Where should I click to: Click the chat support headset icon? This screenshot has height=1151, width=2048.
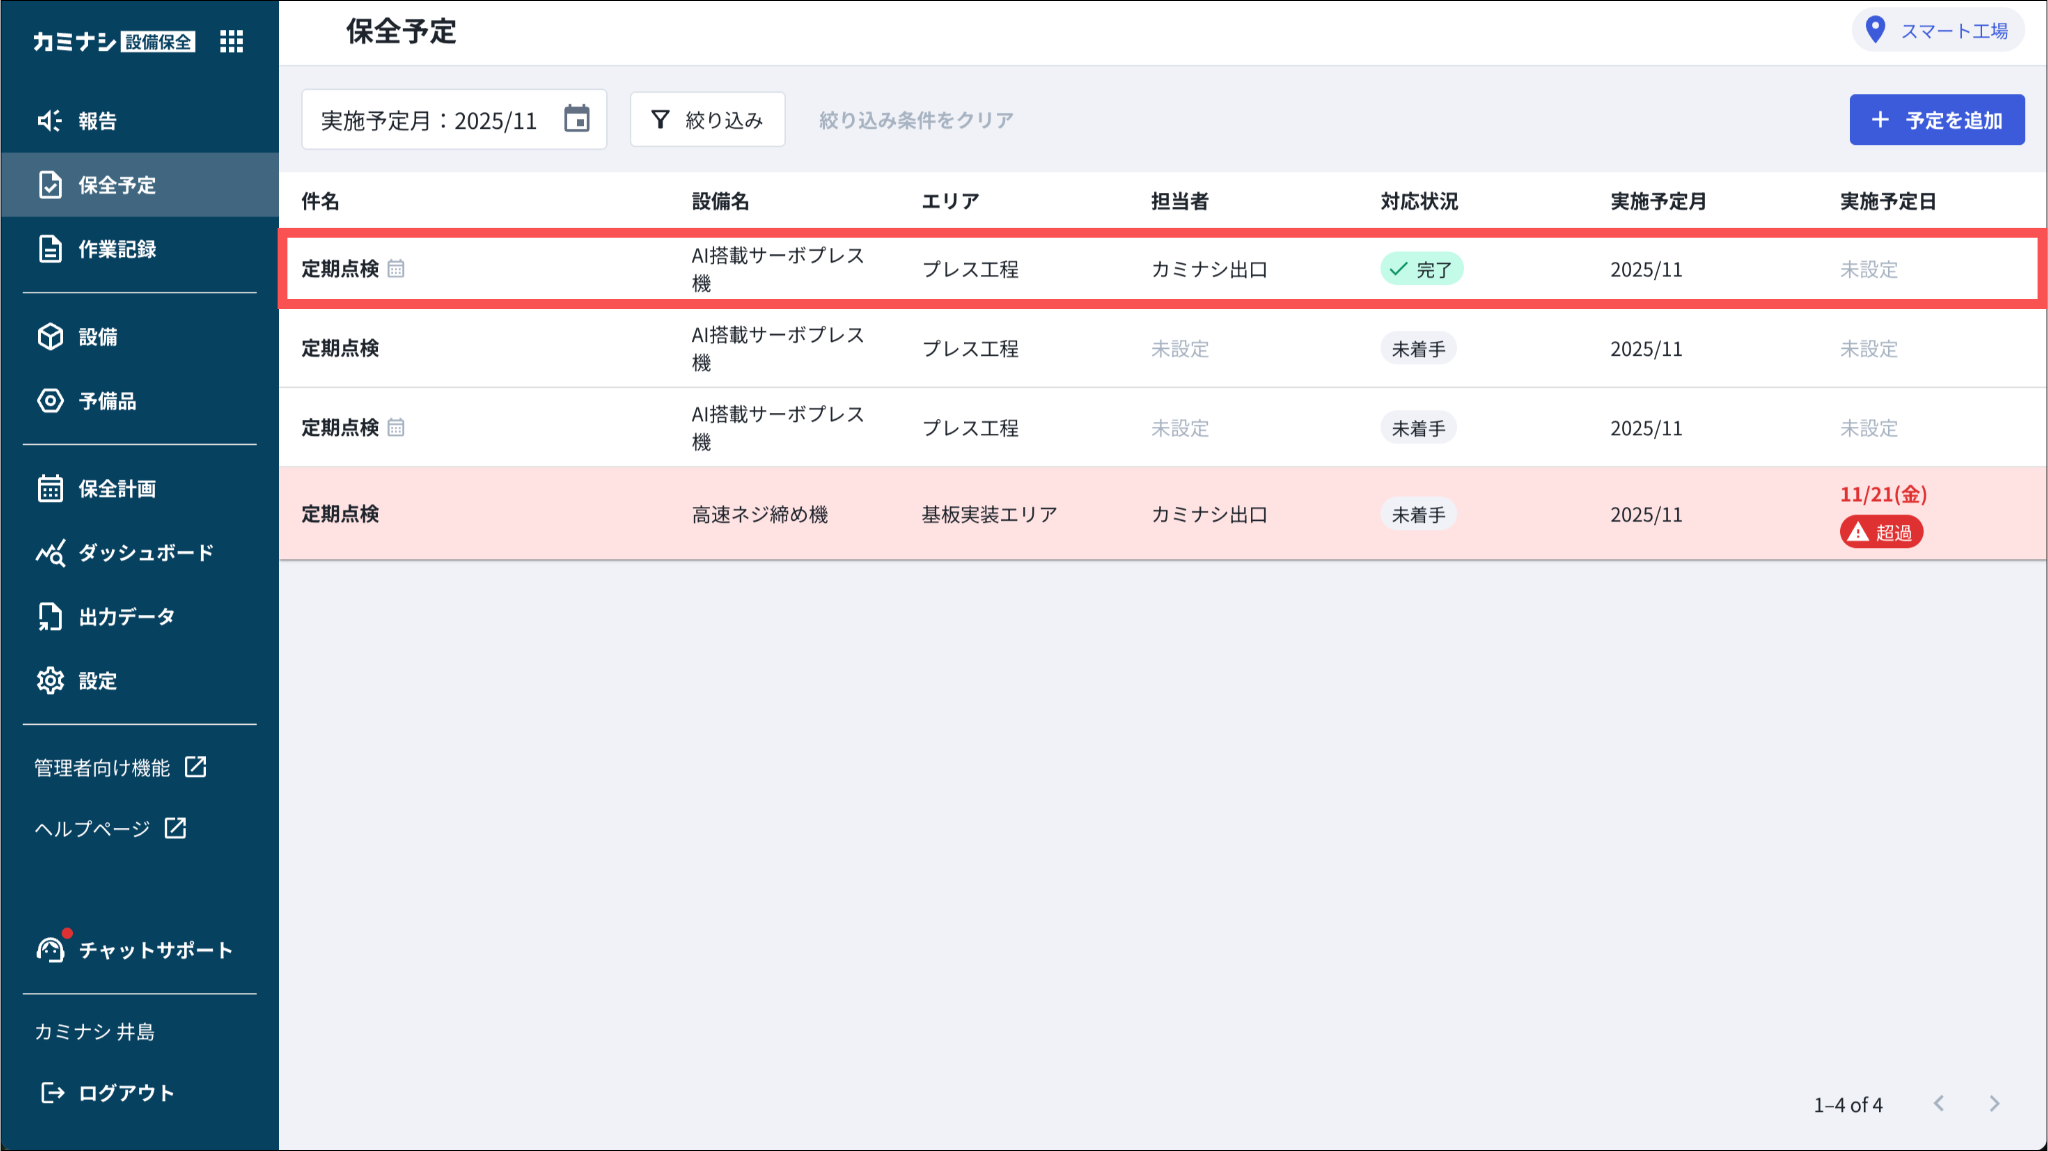tap(50, 949)
